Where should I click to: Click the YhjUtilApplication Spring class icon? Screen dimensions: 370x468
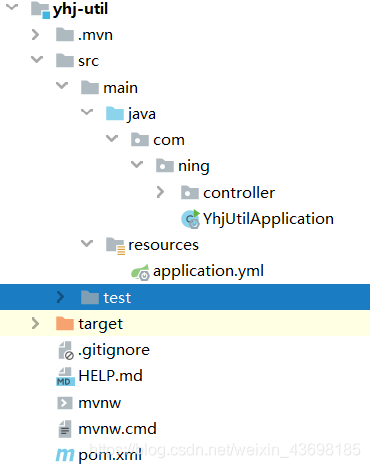190,219
